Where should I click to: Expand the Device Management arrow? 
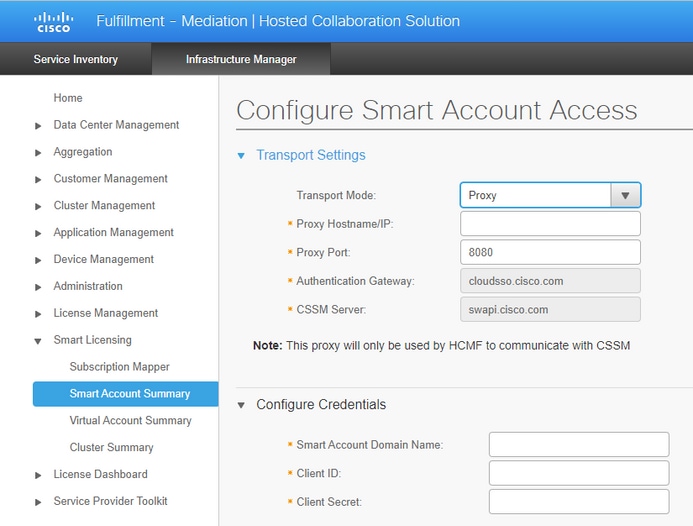(38, 260)
